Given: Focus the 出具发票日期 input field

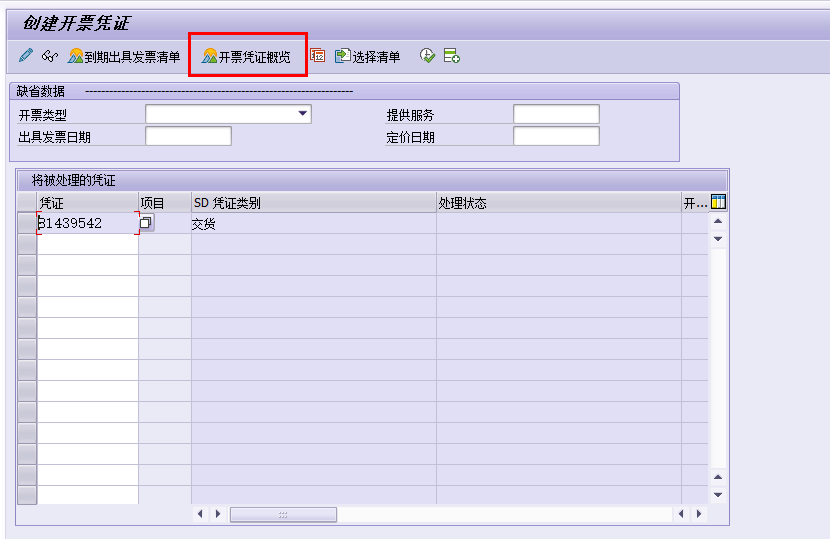Looking at the screenshot, I should click(188, 136).
